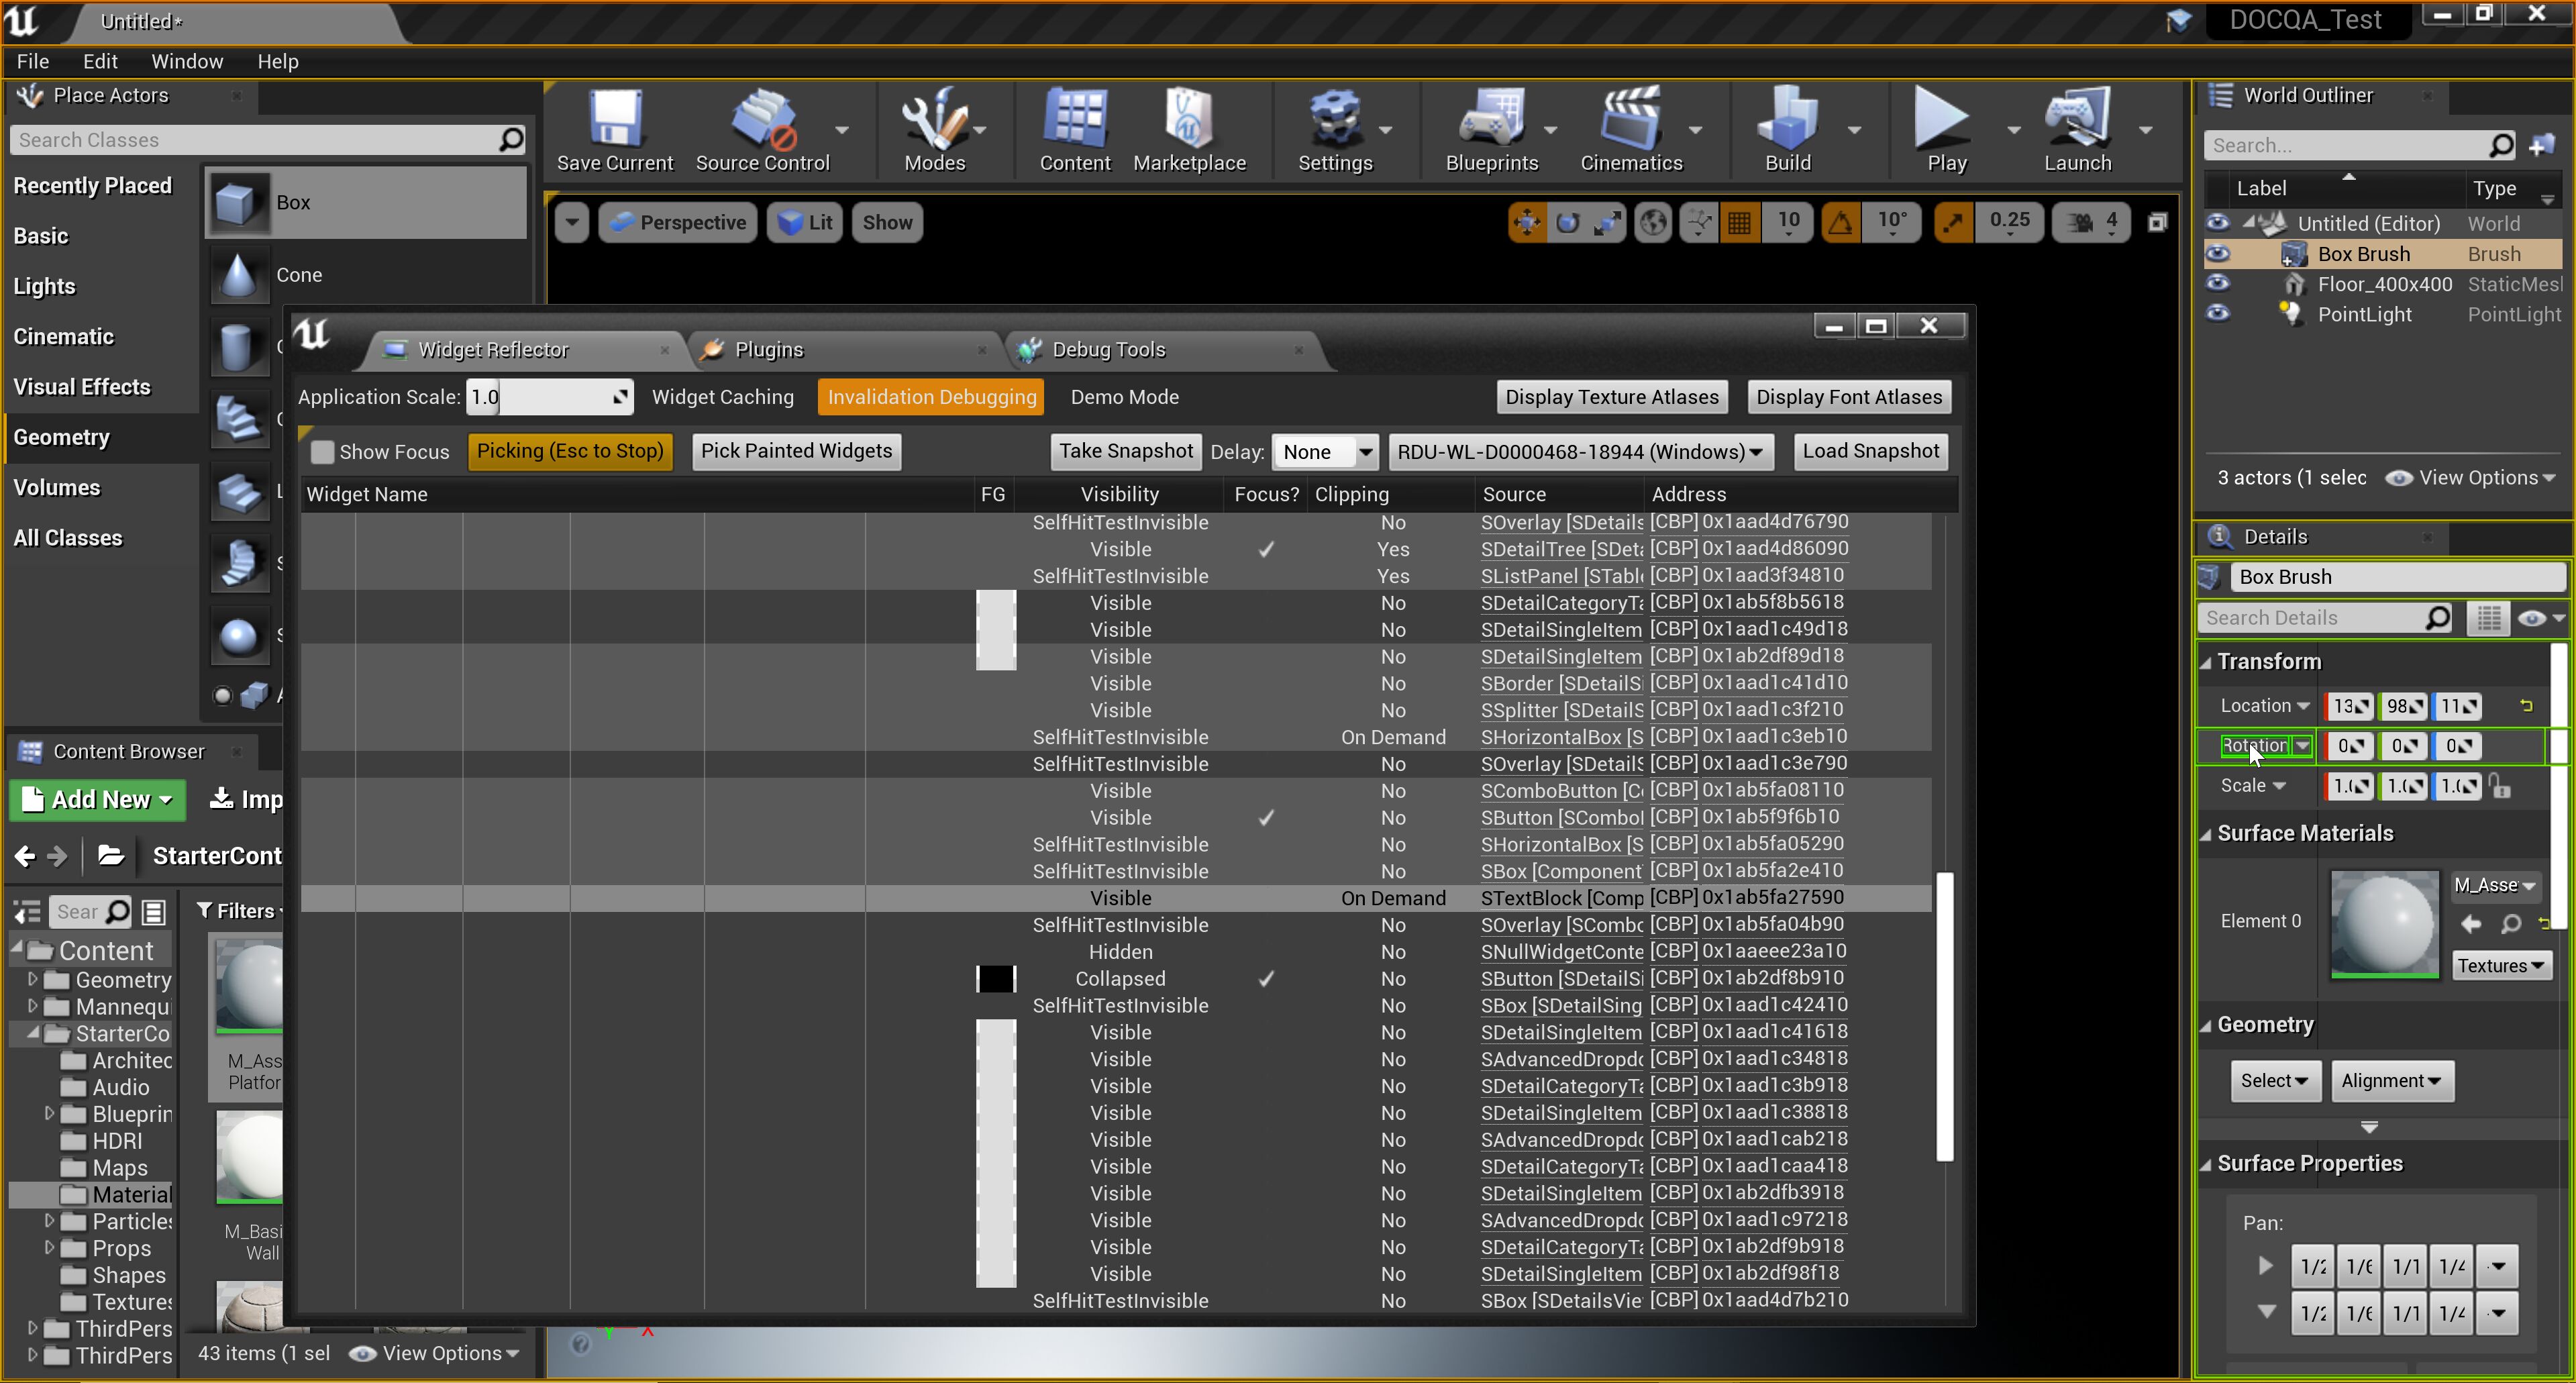Viewport: 2576px width, 1383px height.
Task: Open the Window menu
Action: pyautogui.click(x=187, y=61)
